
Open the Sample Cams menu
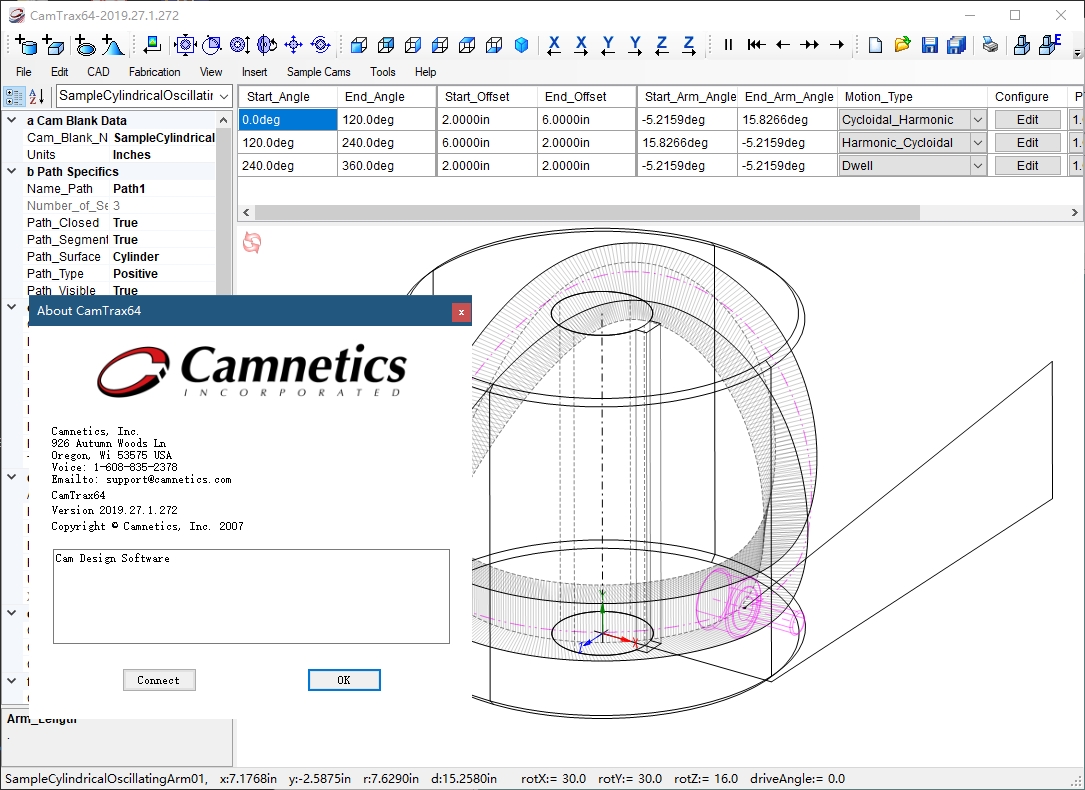click(318, 72)
